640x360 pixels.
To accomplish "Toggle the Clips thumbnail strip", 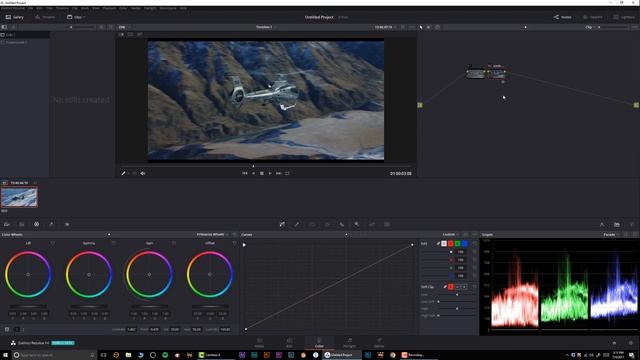I will [x=75, y=17].
